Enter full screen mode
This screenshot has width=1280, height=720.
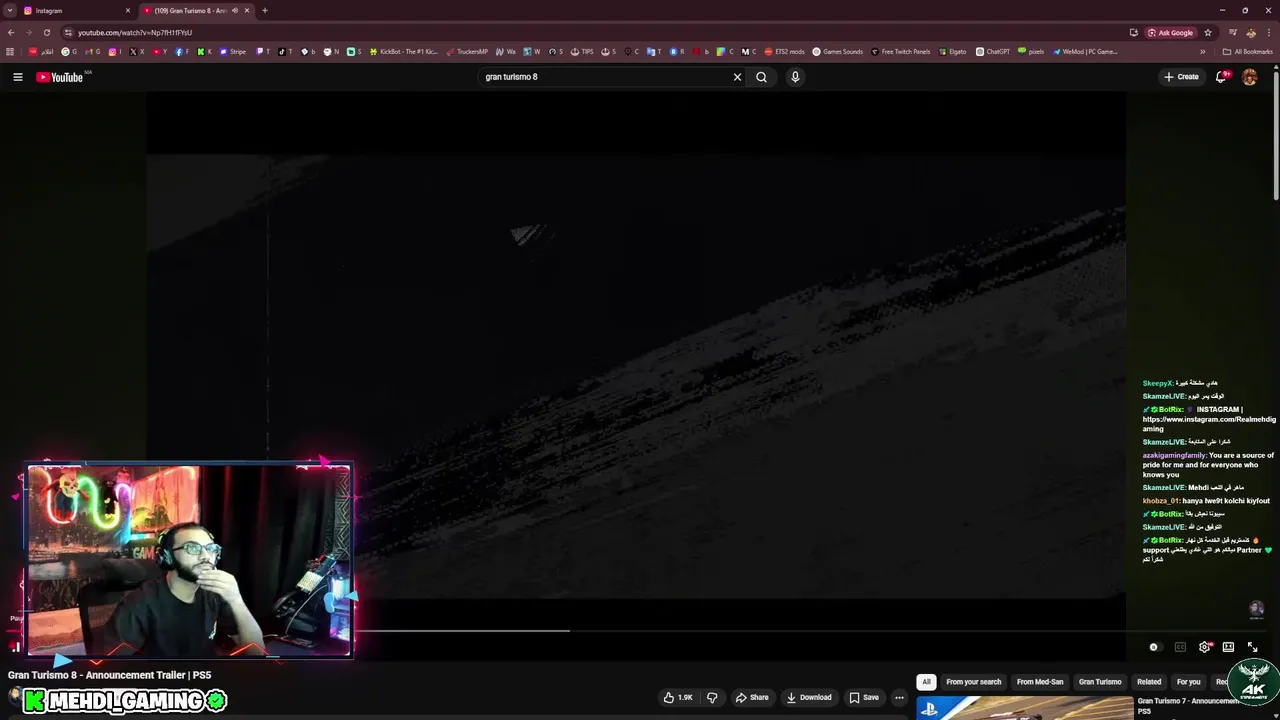(1252, 647)
